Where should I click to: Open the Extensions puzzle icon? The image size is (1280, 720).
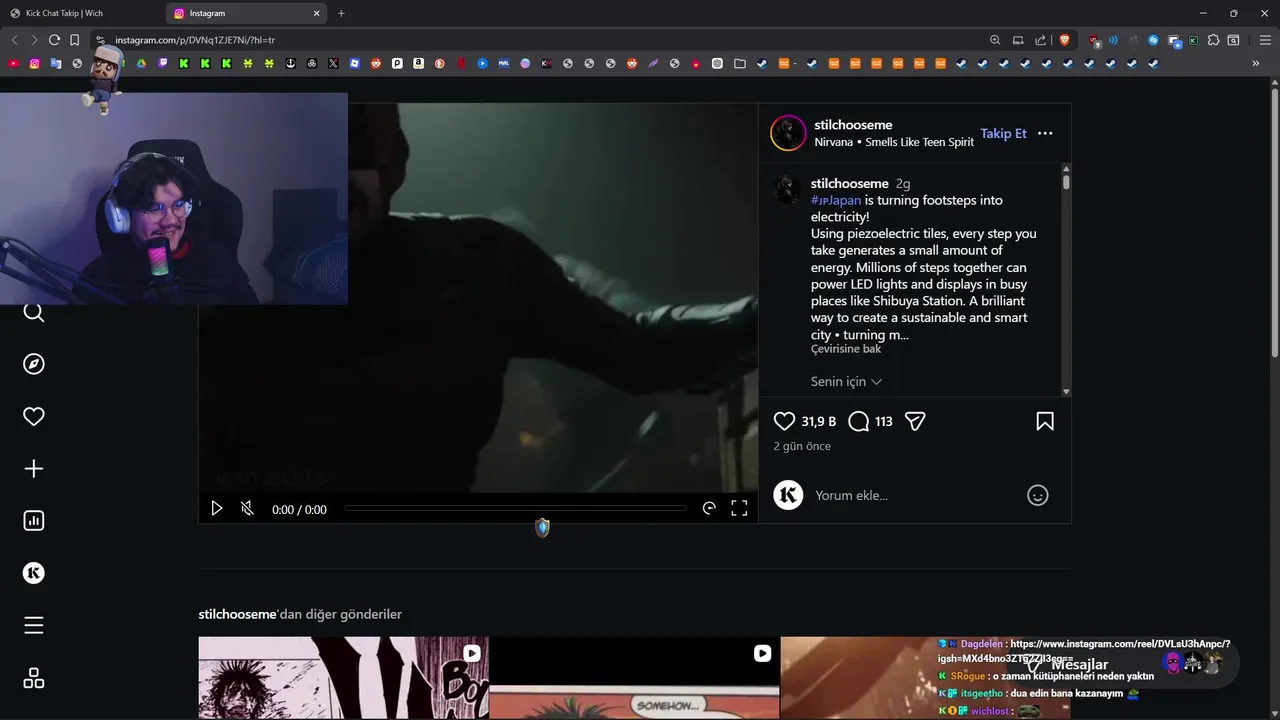pyautogui.click(x=1213, y=40)
